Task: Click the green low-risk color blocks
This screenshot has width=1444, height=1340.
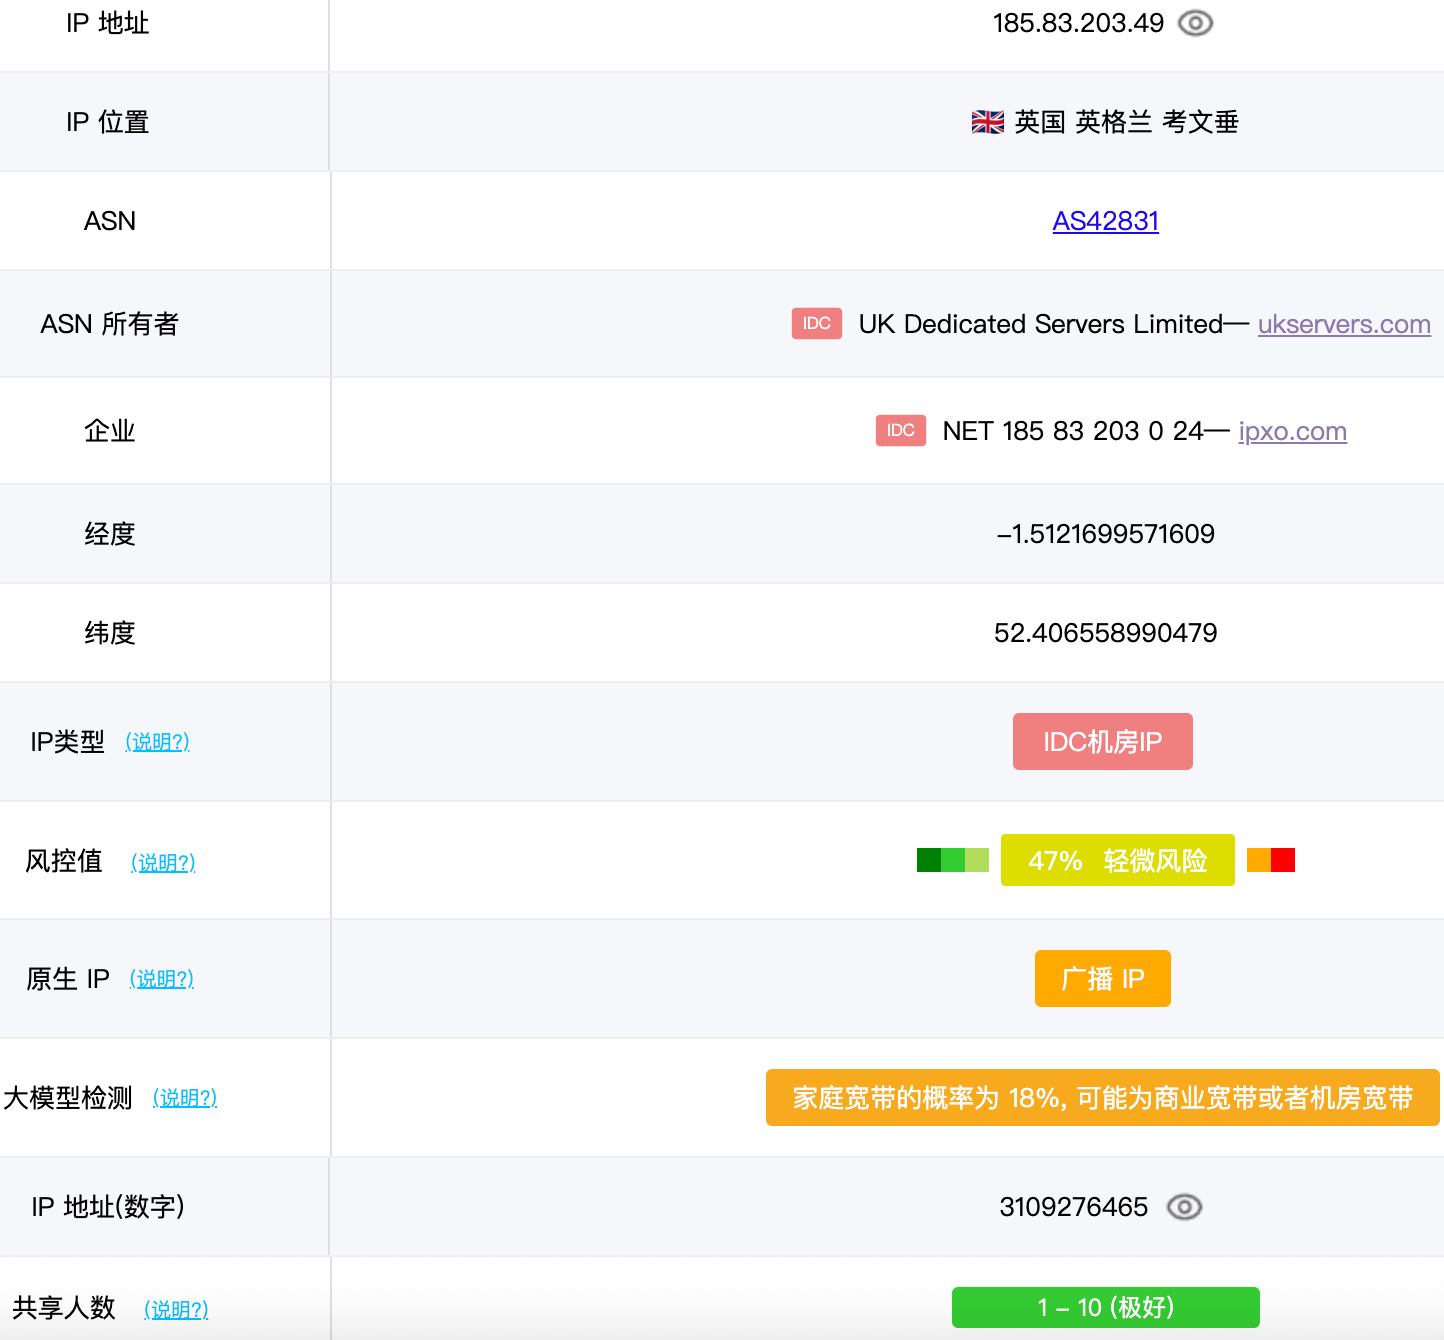Action: pos(952,860)
